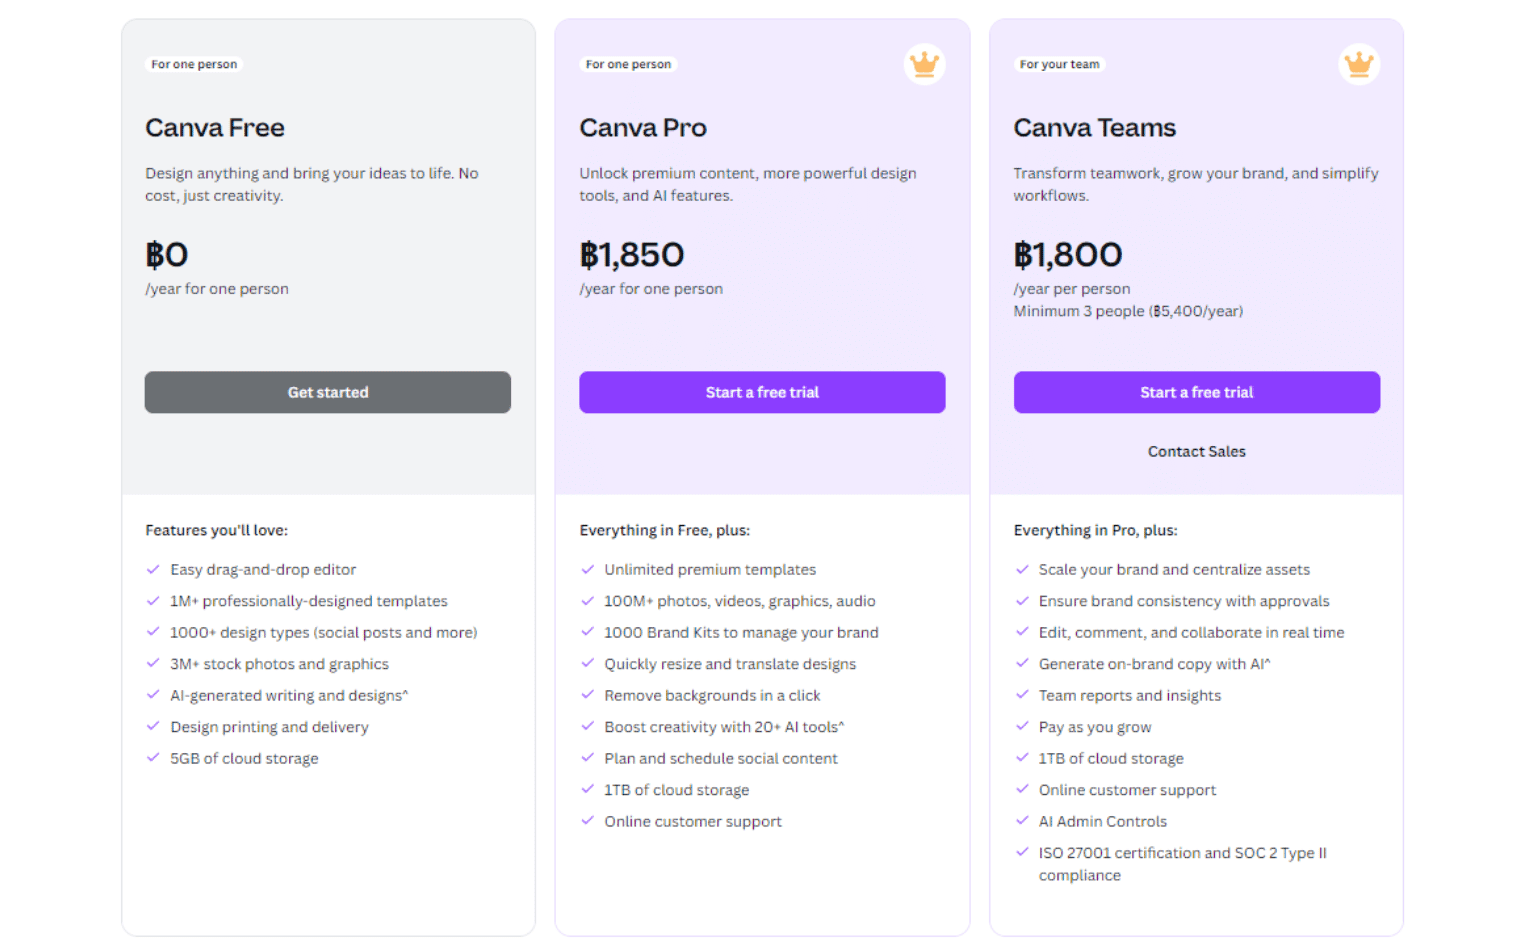Open the Contact Sales link
The height and width of the screenshot is (950, 1532).
point(1196,451)
